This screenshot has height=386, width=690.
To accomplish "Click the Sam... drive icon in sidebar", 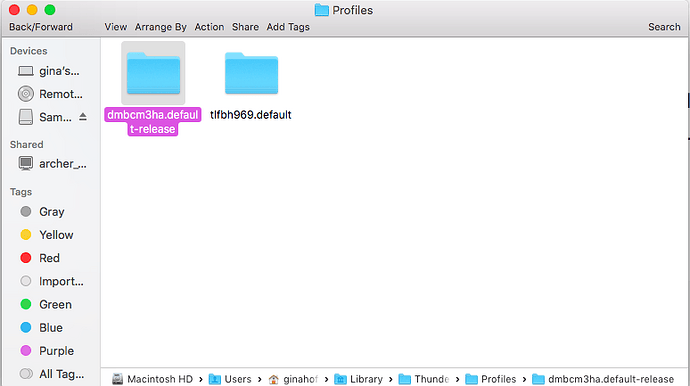I will [26, 117].
